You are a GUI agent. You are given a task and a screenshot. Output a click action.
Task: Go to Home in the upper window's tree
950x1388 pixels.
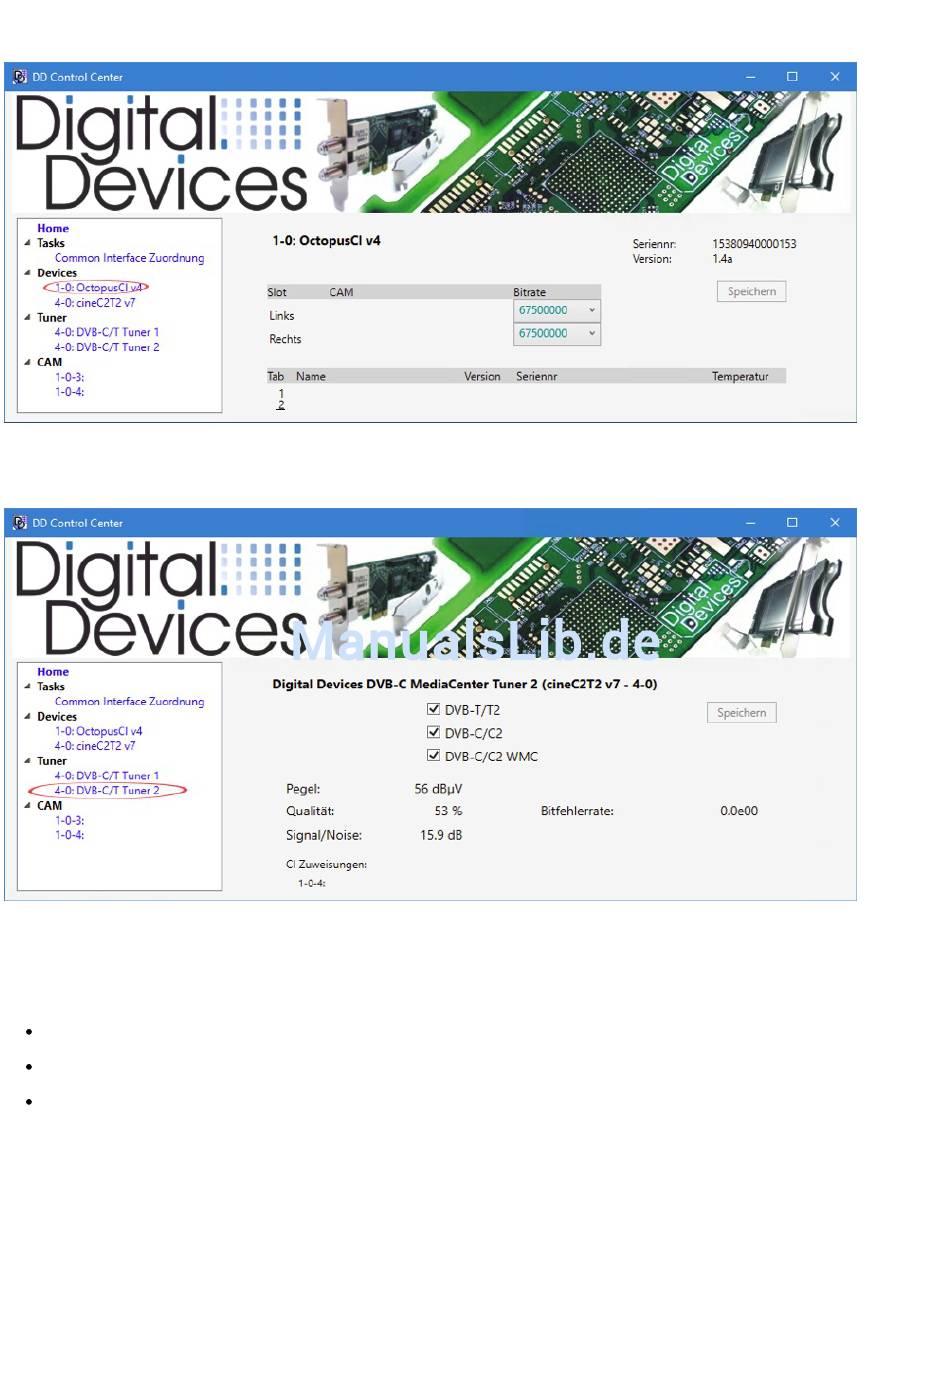53,229
